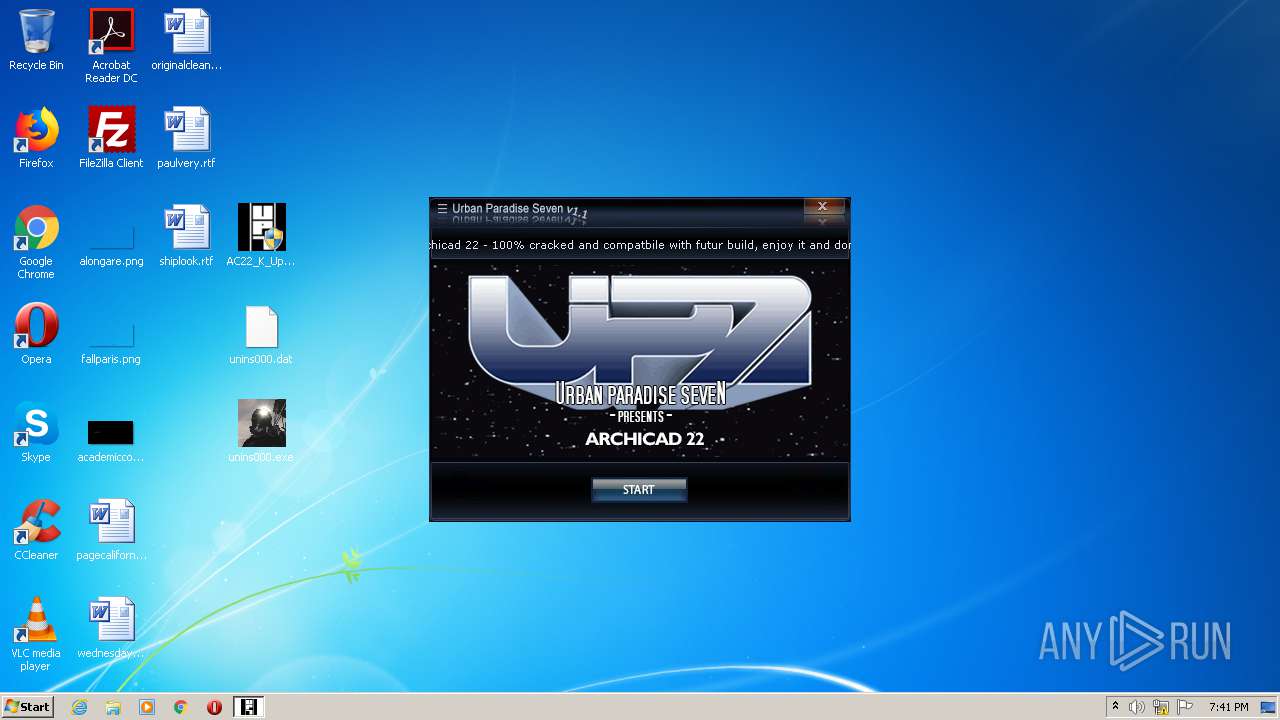
Task: Click the Show Desktop button
Action: point(1269,707)
